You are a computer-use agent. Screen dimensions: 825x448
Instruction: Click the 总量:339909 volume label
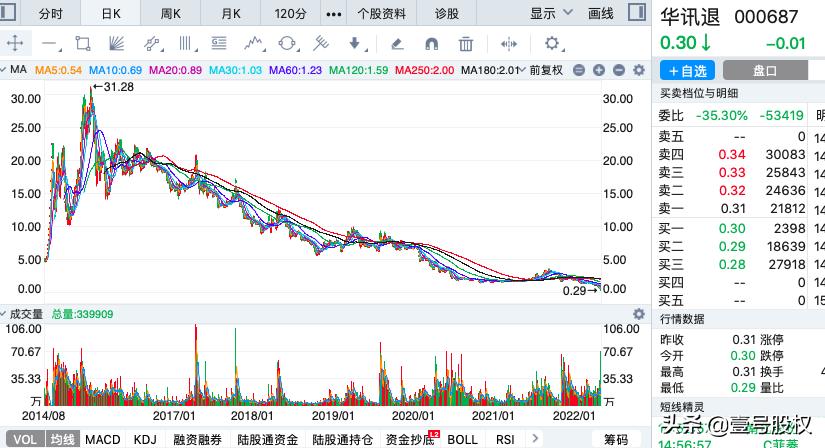[x=83, y=314]
